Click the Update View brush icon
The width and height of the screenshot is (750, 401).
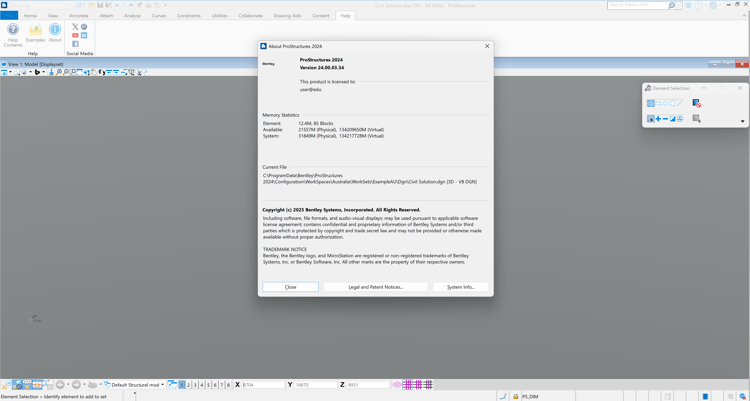pos(51,72)
